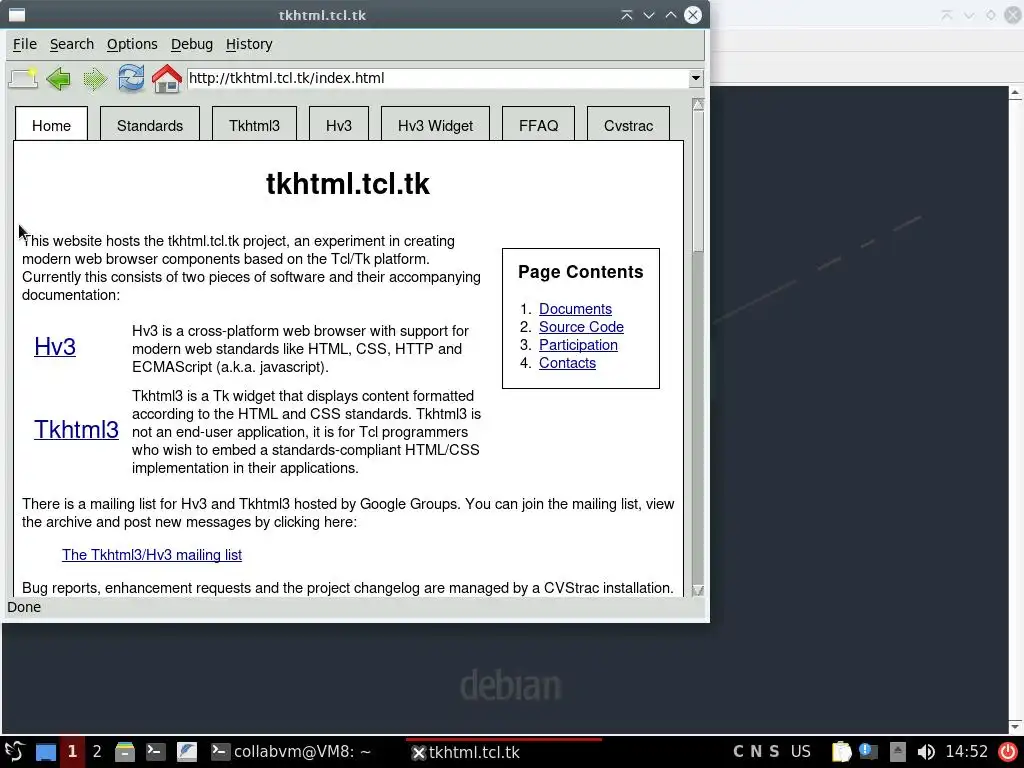The width and height of the screenshot is (1024, 768).
Task: Follow the large Tkhtml3 link
Action: pyautogui.click(x=76, y=430)
